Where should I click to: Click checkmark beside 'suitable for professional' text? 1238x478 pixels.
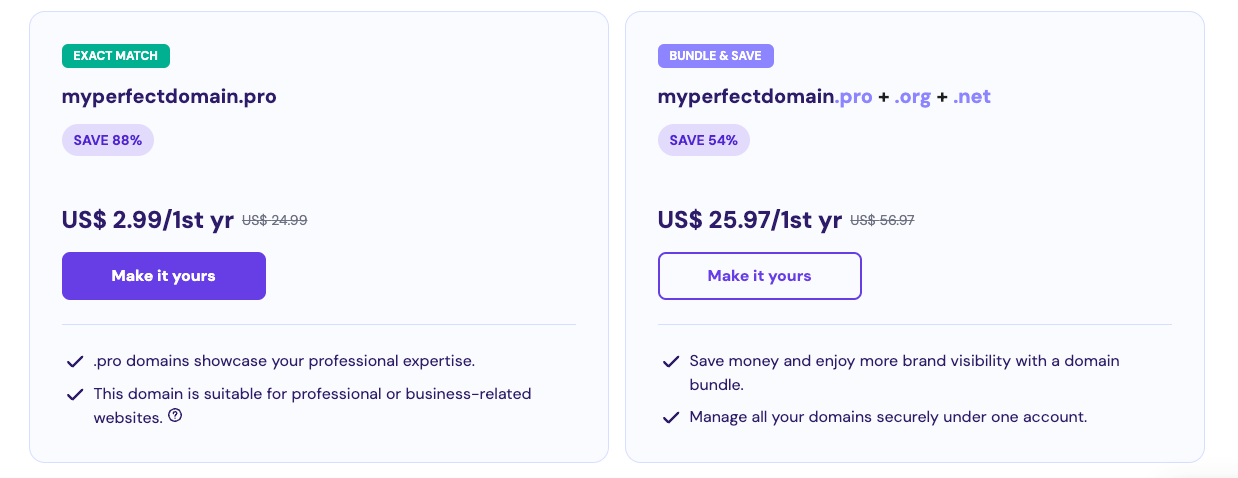click(74, 394)
